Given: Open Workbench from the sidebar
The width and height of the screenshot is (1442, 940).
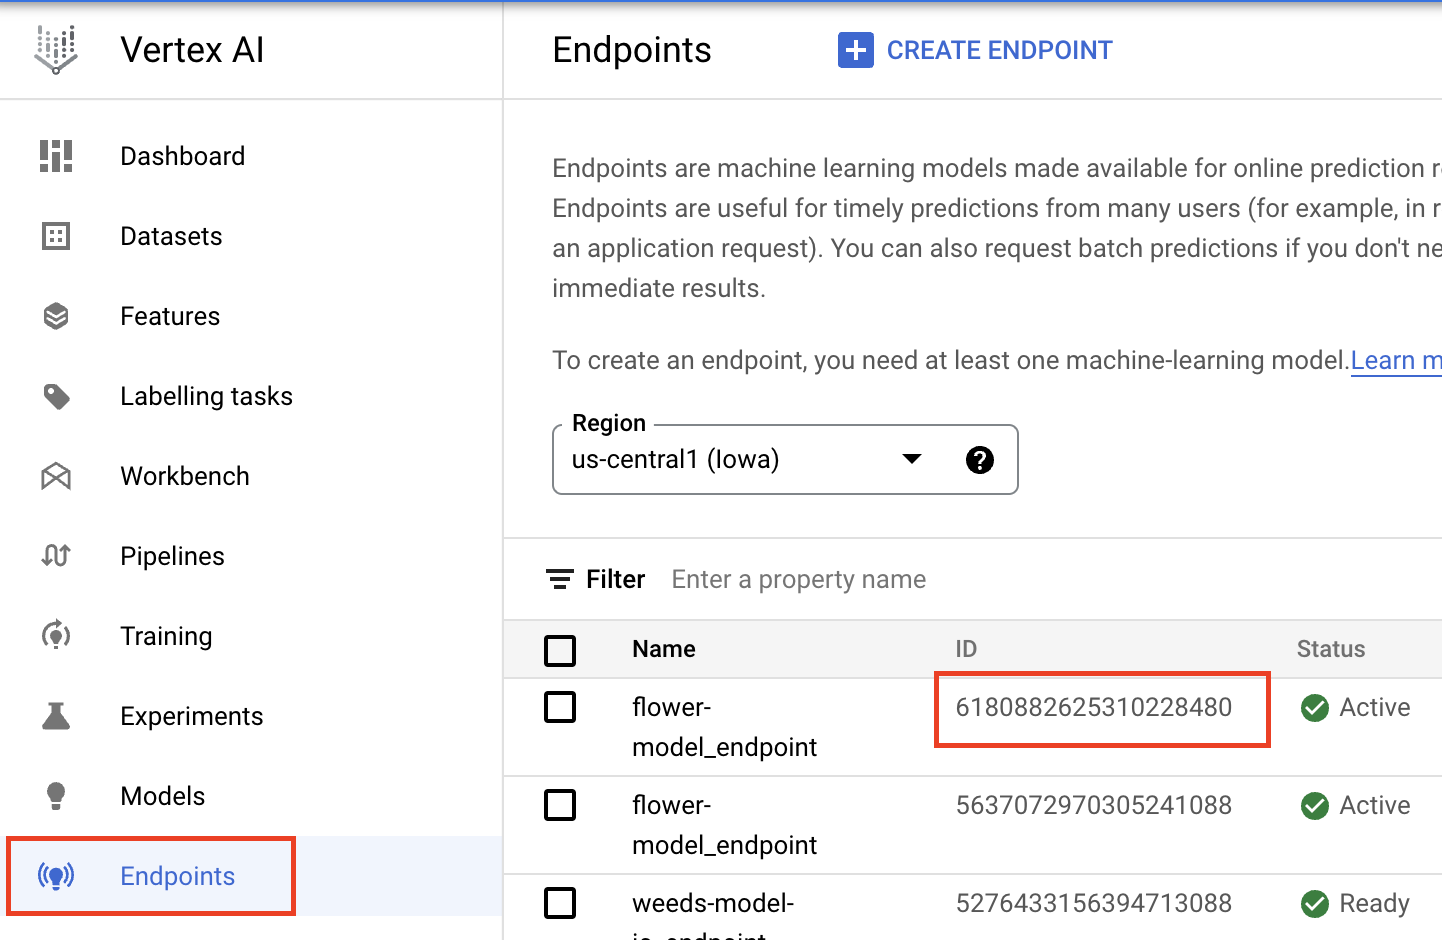Looking at the screenshot, I should pos(184,476).
